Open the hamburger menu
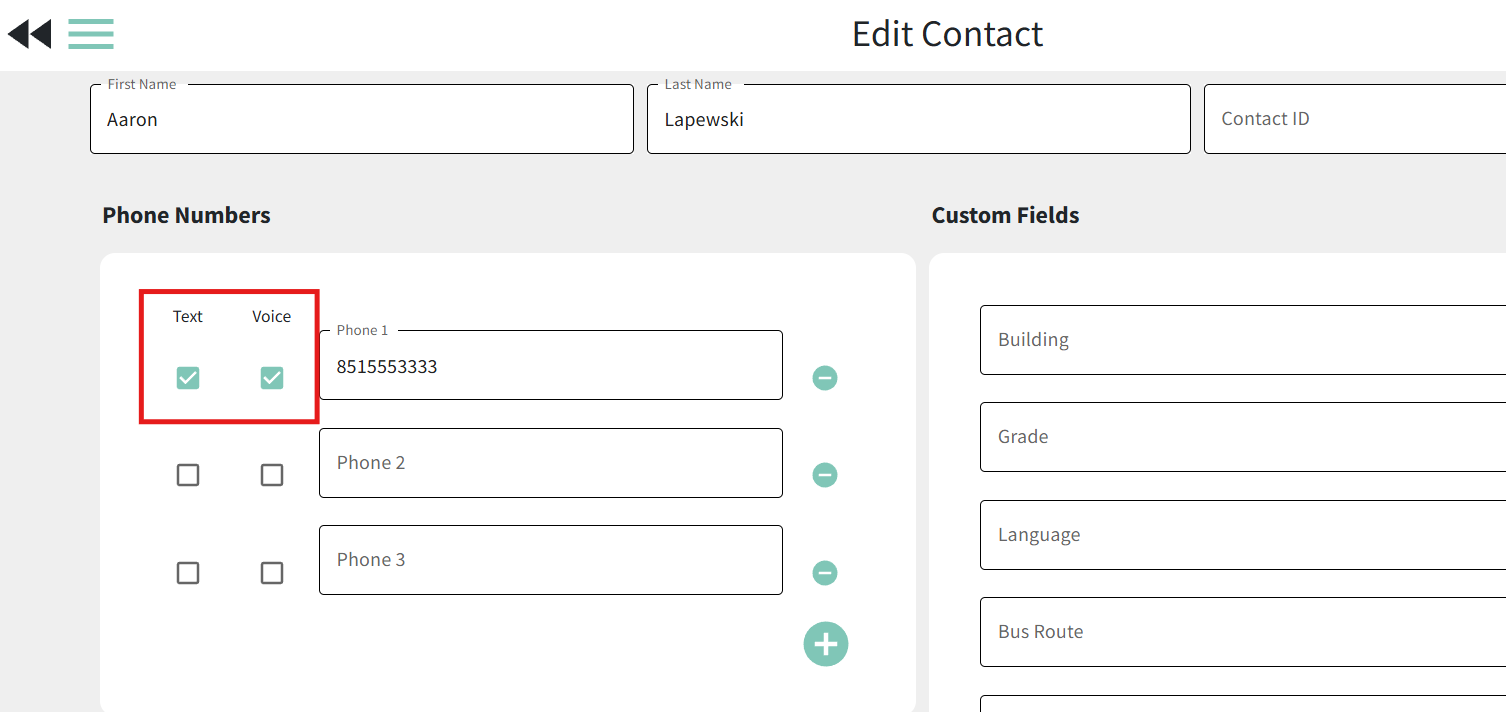The image size is (1506, 712). 91,34
